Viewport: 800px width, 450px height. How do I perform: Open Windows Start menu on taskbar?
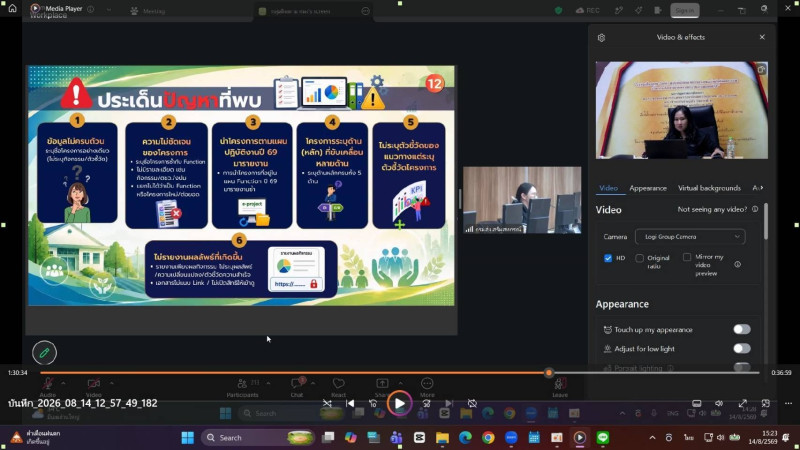(187, 438)
